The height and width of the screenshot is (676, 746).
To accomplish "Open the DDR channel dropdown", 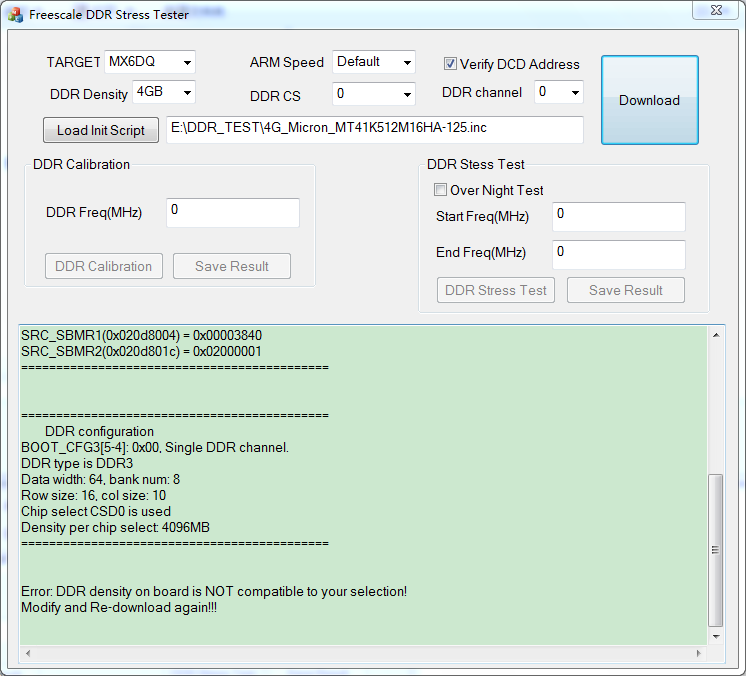I will click(x=559, y=92).
